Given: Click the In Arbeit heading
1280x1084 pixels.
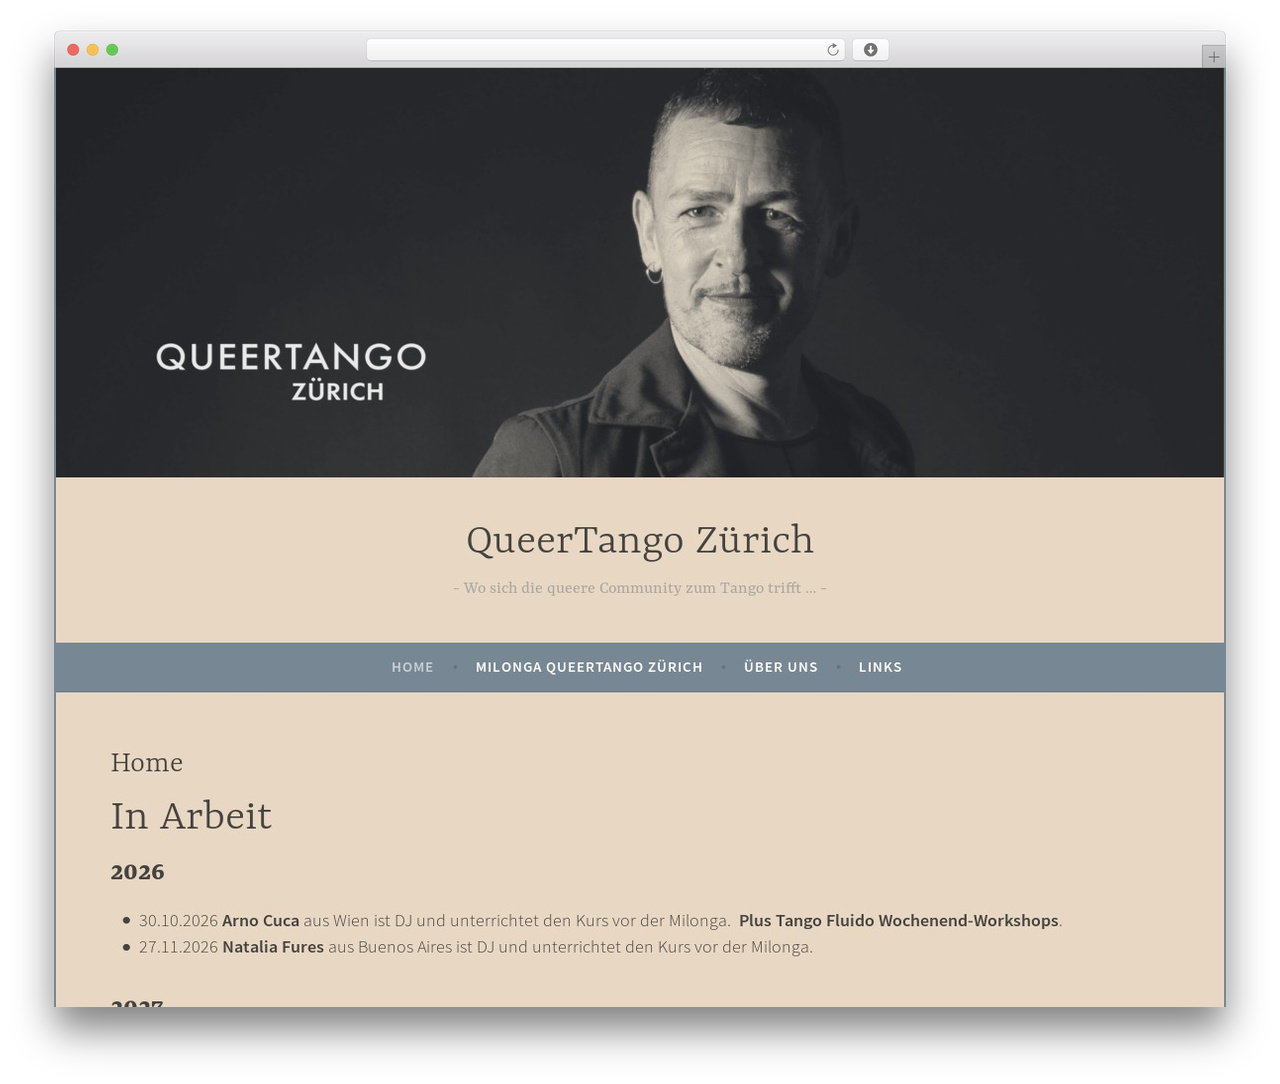Looking at the screenshot, I should point(191,816).
